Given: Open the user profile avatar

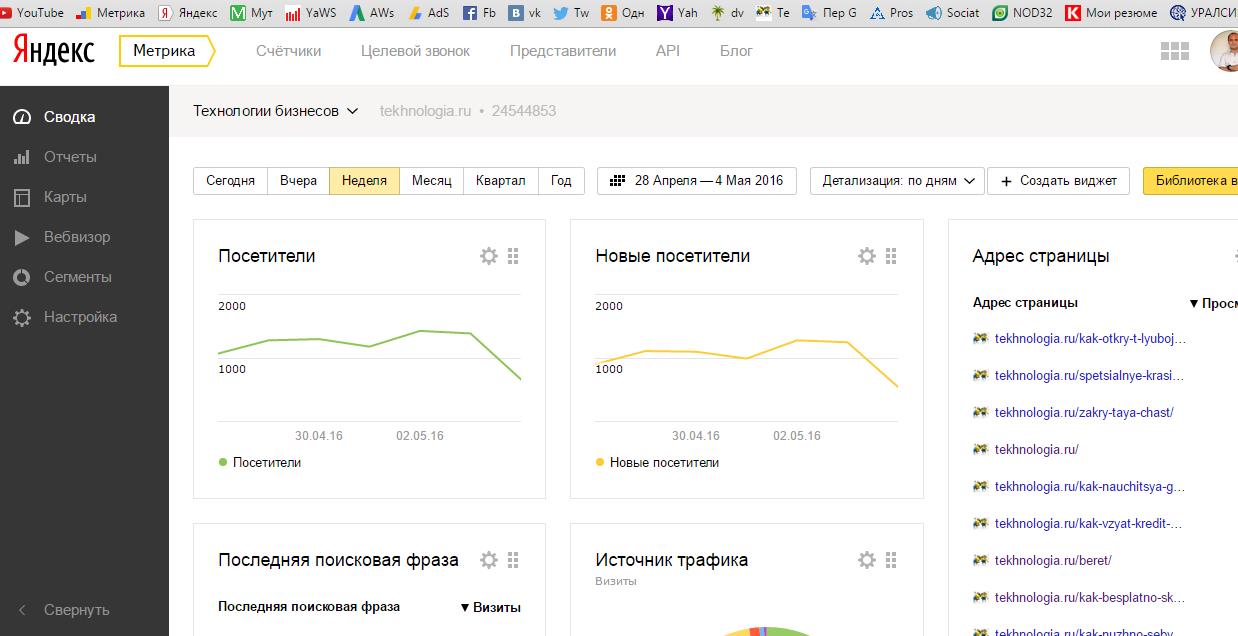Looking at the screenshot, I should pyautogui.click(x=1225, y=51).
